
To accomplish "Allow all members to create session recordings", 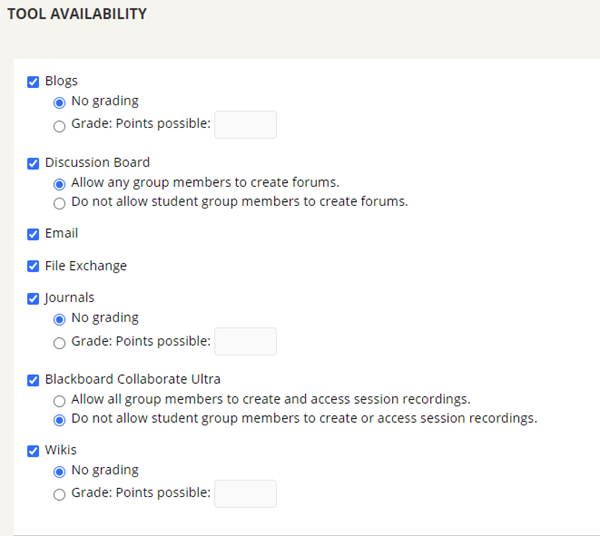I will pos(59,401).
